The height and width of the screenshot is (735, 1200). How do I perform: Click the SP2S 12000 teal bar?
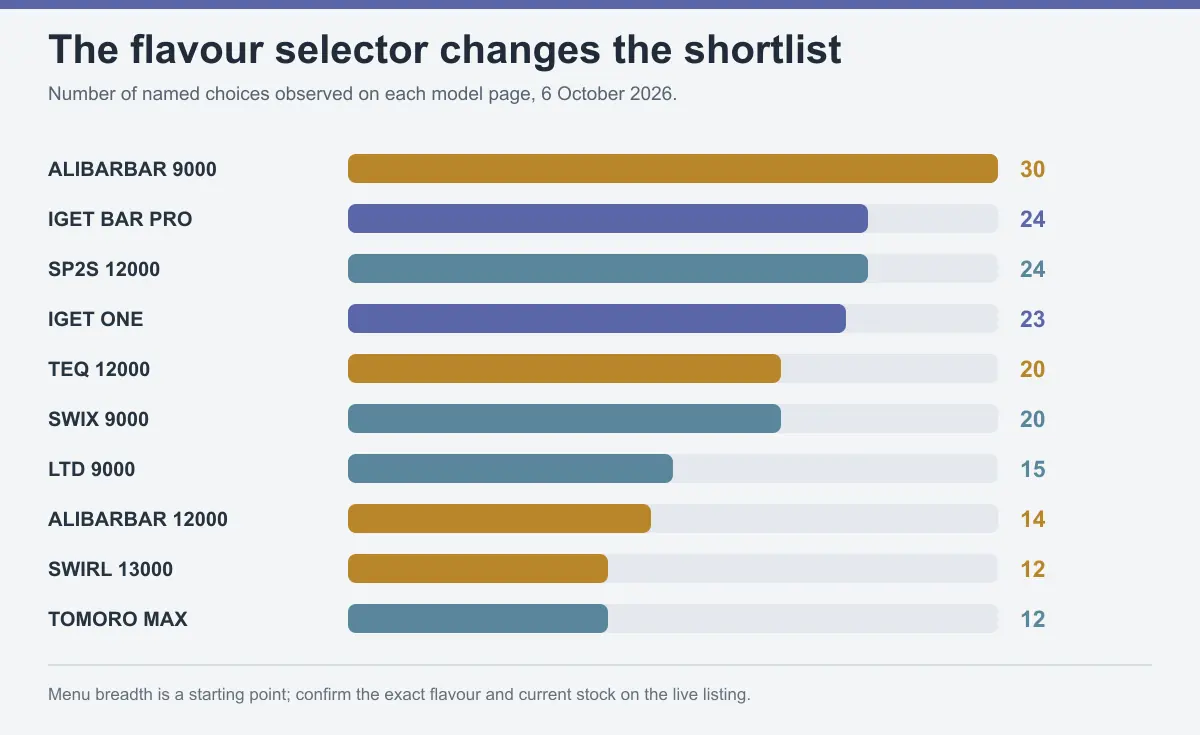[608, 269]
